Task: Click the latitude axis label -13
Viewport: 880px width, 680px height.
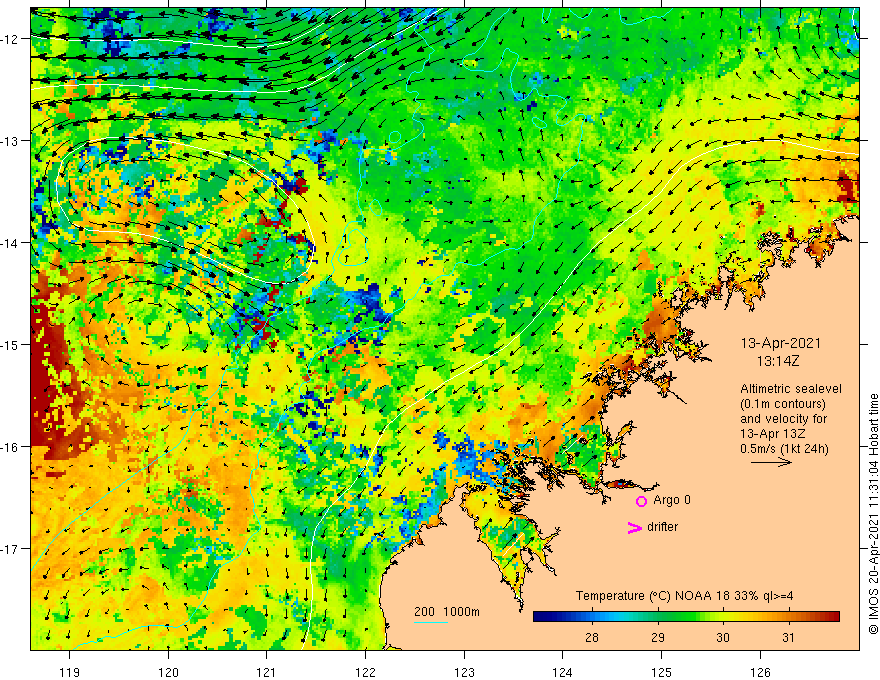Action: click(x=11, y=141)
